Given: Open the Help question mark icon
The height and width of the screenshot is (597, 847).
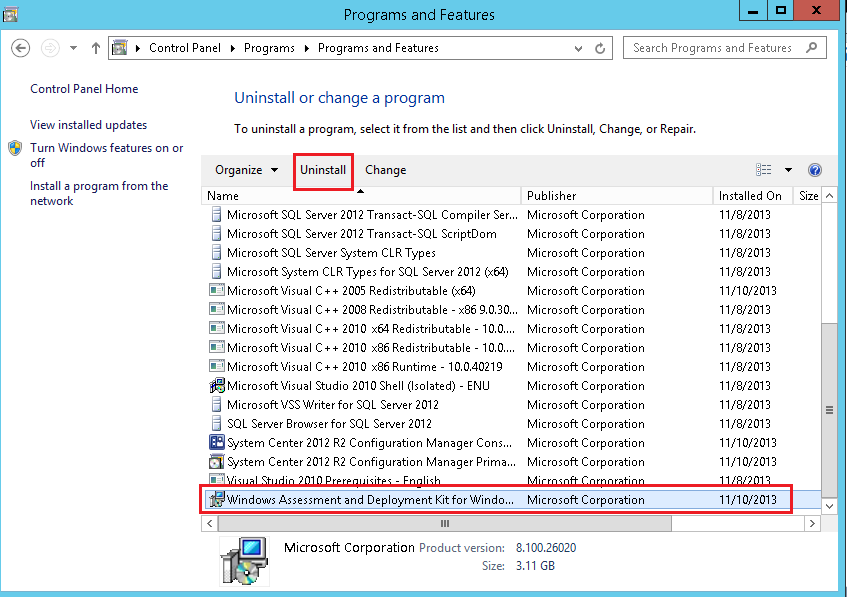Looking at the screenshot, I should click(x=814, y=170).
